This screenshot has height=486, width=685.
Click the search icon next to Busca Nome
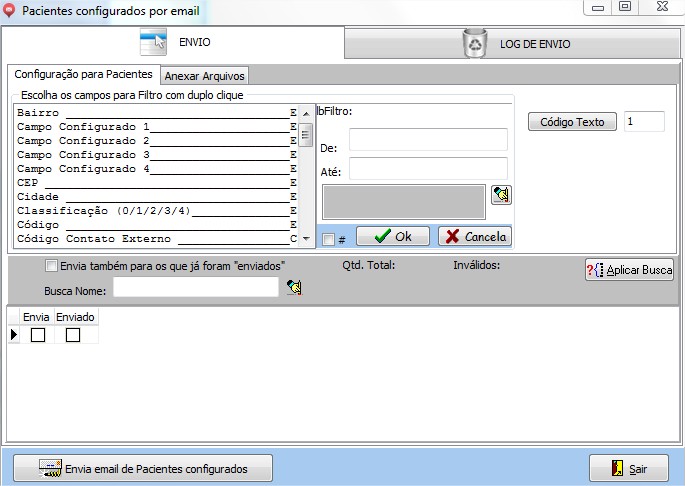click(x=294, y=288)
